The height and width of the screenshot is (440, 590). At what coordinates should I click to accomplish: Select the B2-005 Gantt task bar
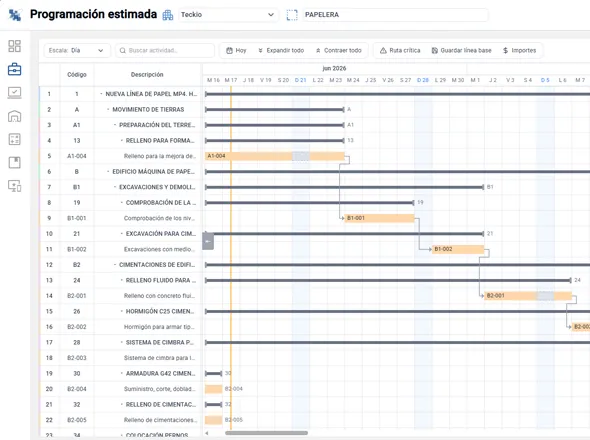coord(213,420)
